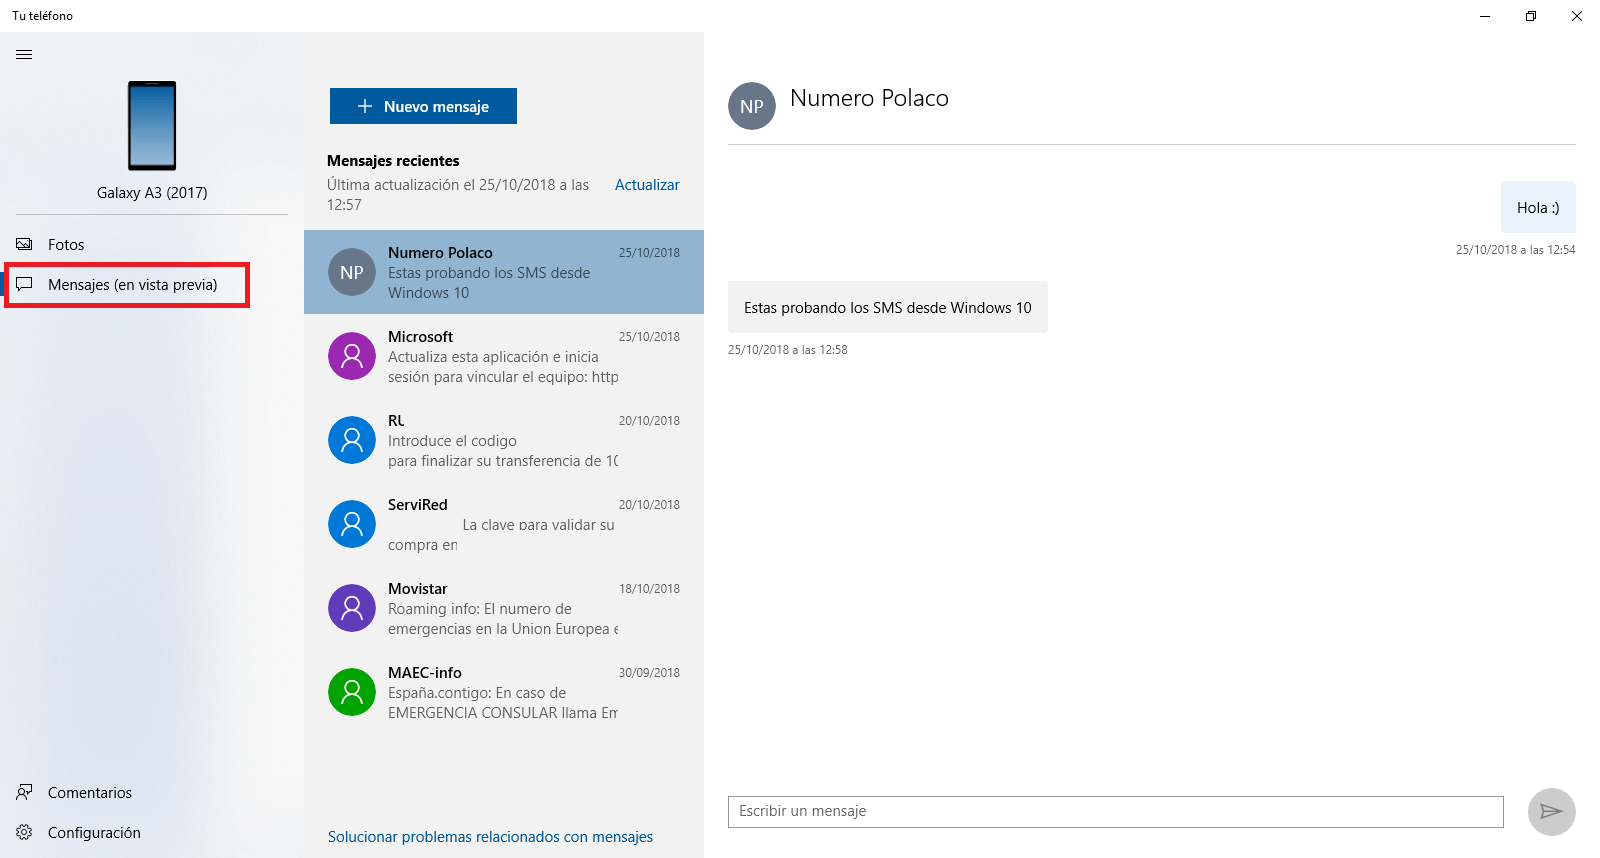The image size is (1600, 858).
Task: Open Configuración settings
Action: [x=152, y=832]
